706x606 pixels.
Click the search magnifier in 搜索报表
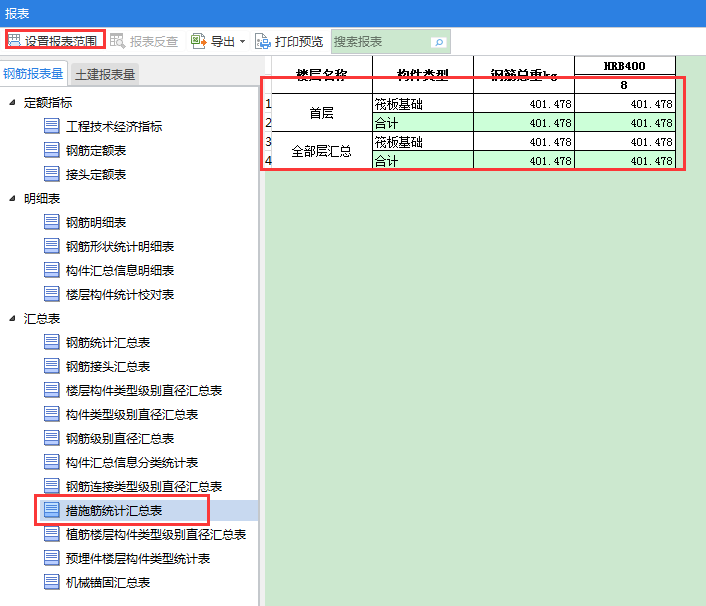(x=439, y=42)
